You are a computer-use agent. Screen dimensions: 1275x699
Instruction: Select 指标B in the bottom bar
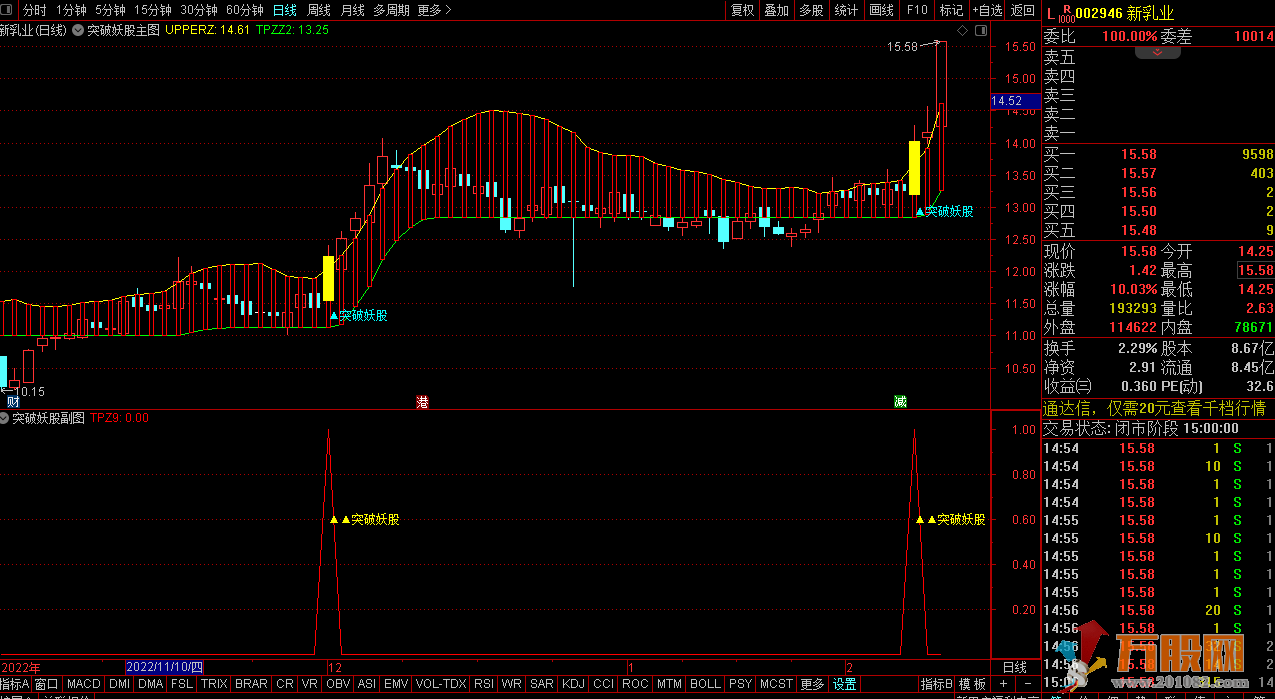[936, 684]
